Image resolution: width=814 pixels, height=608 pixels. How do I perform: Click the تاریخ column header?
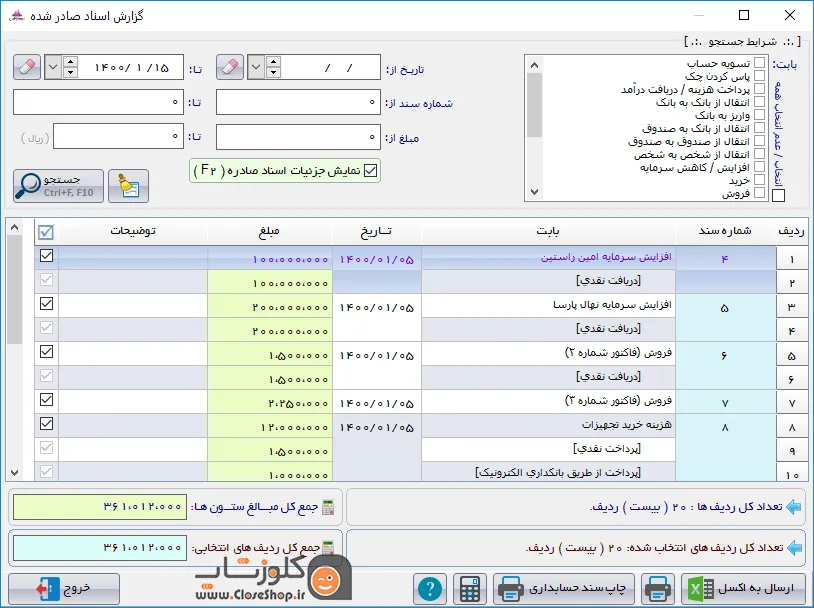376,232
